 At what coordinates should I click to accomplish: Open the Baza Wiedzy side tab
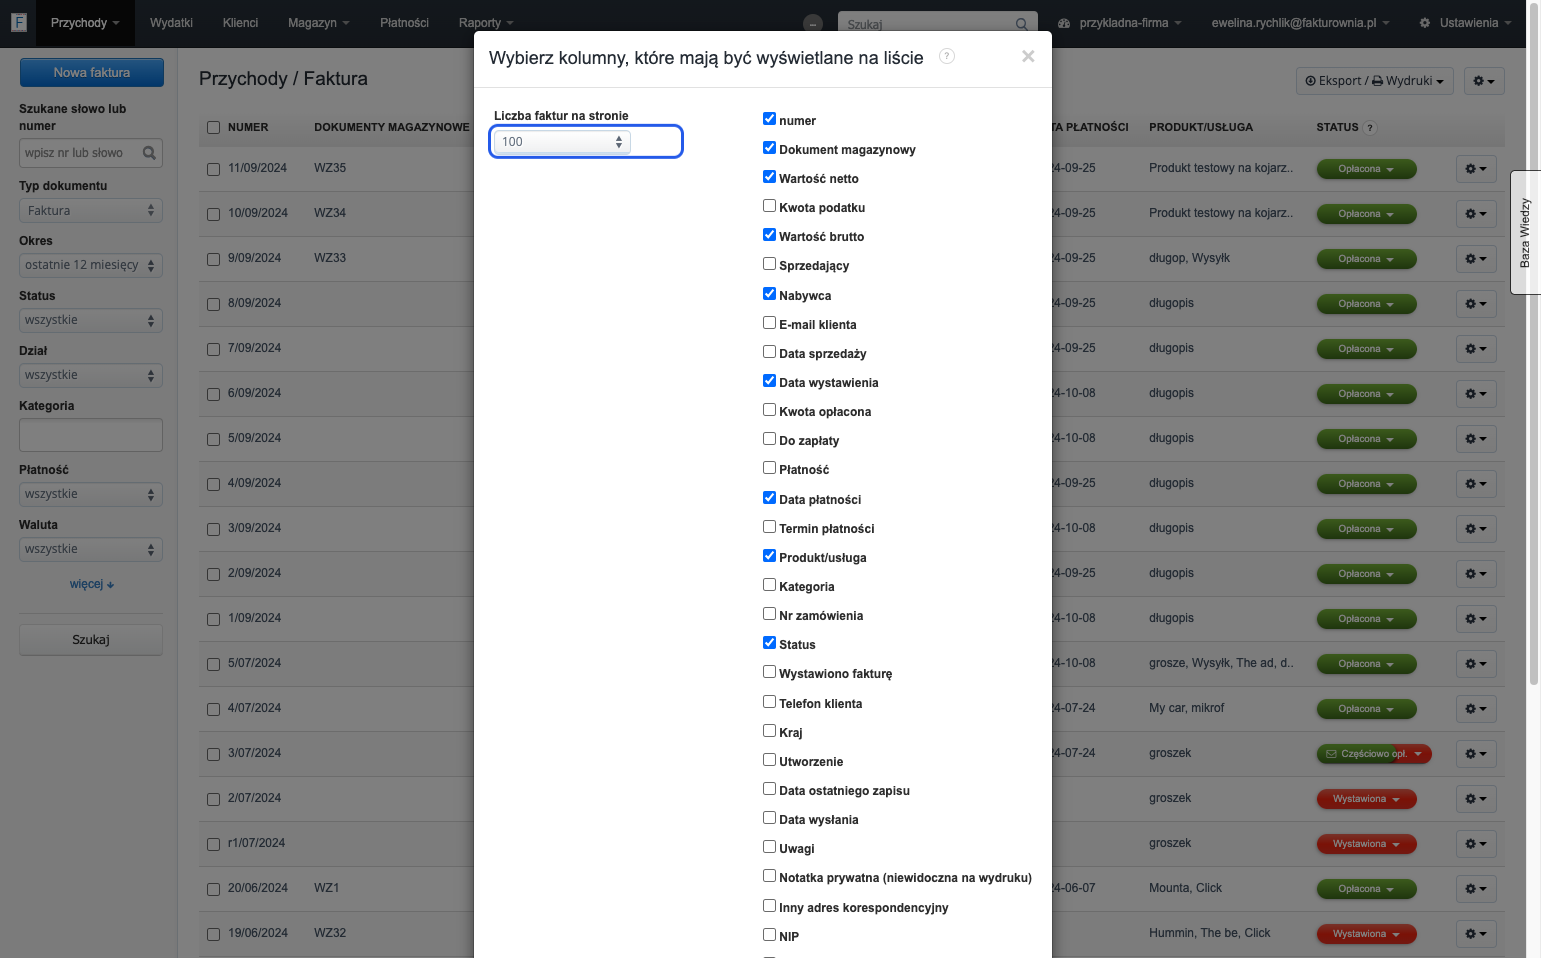[x=1525, y=233]
